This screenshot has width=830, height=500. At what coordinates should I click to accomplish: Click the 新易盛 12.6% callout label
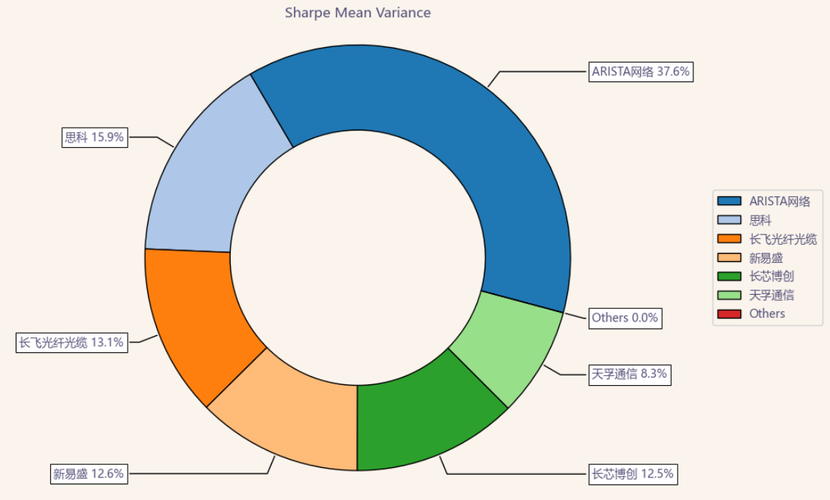(x=89, y=473)
